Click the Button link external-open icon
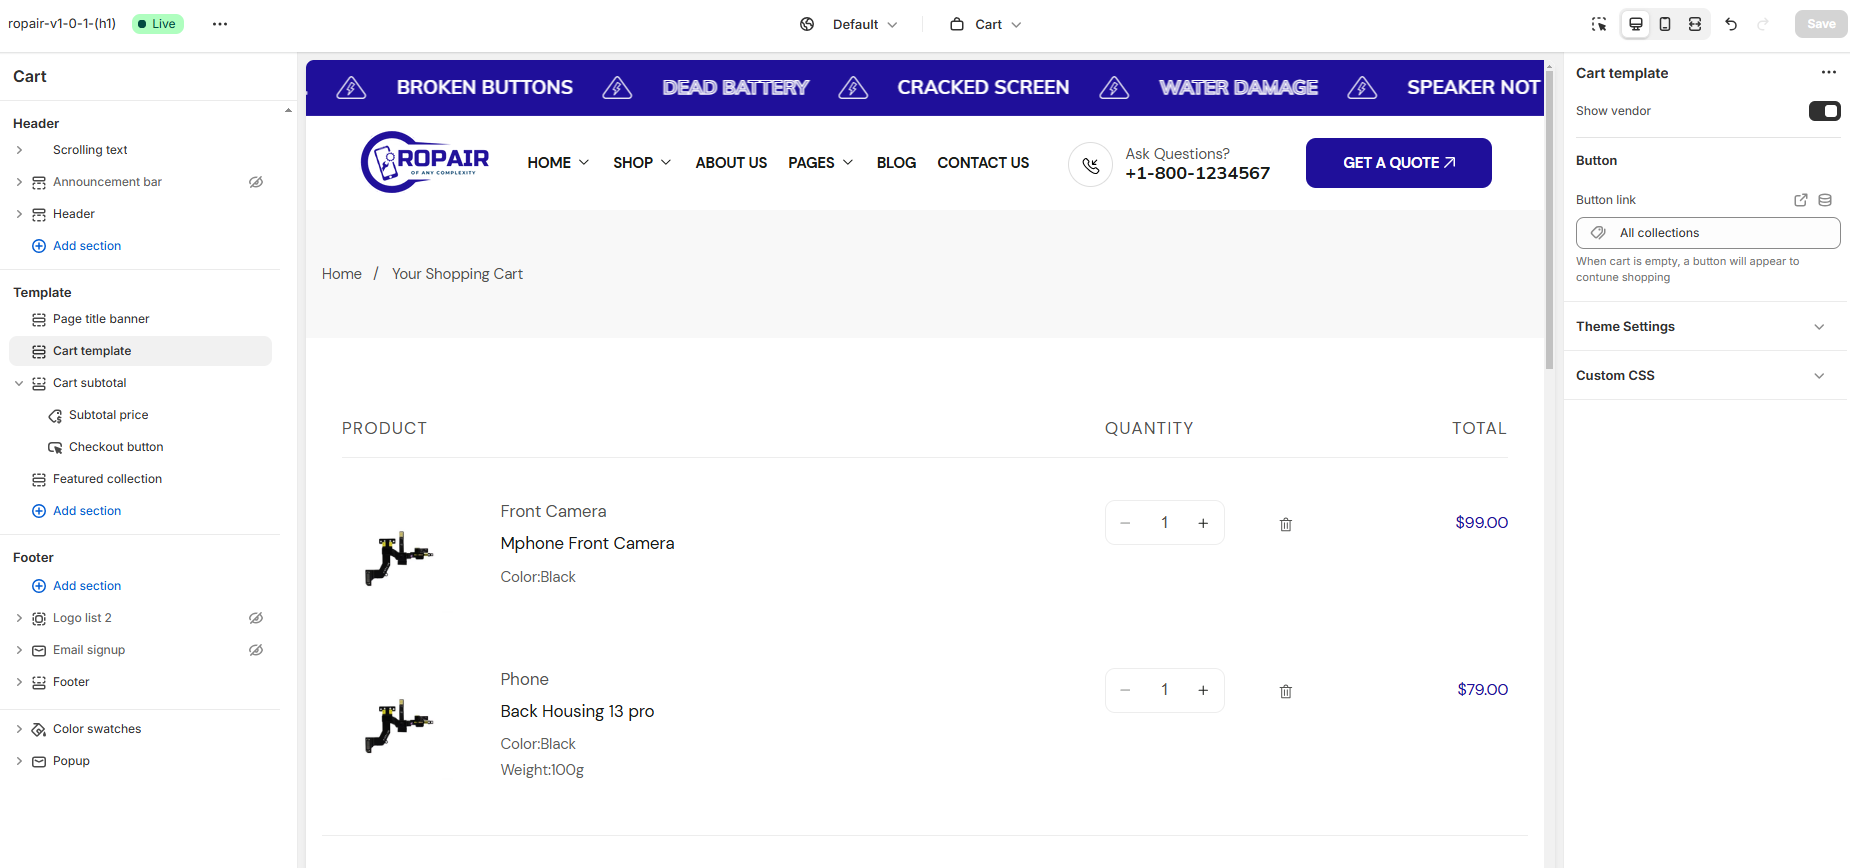The width and height of the screenshot is (1850, 868). 1801,200
